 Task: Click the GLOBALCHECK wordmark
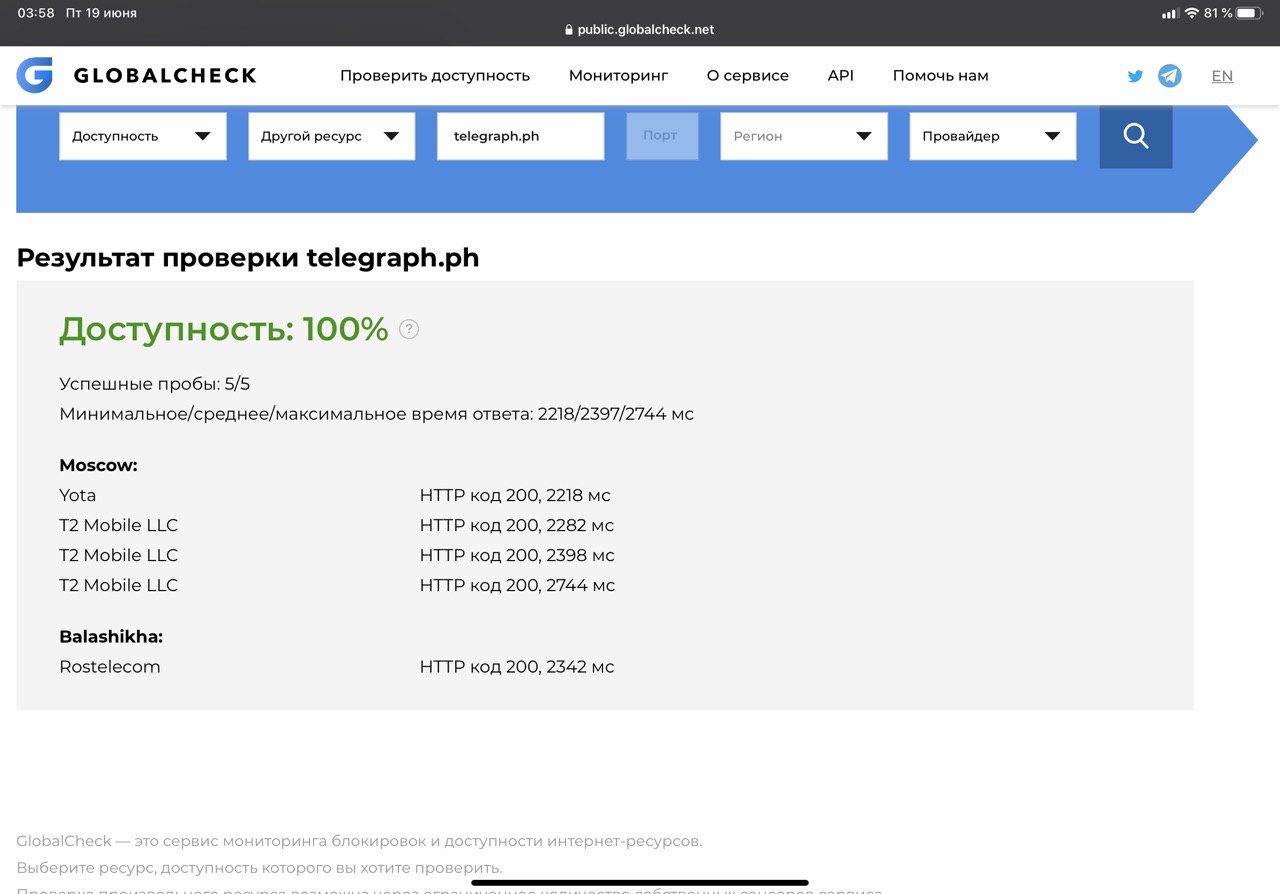(x=165, y=76)
